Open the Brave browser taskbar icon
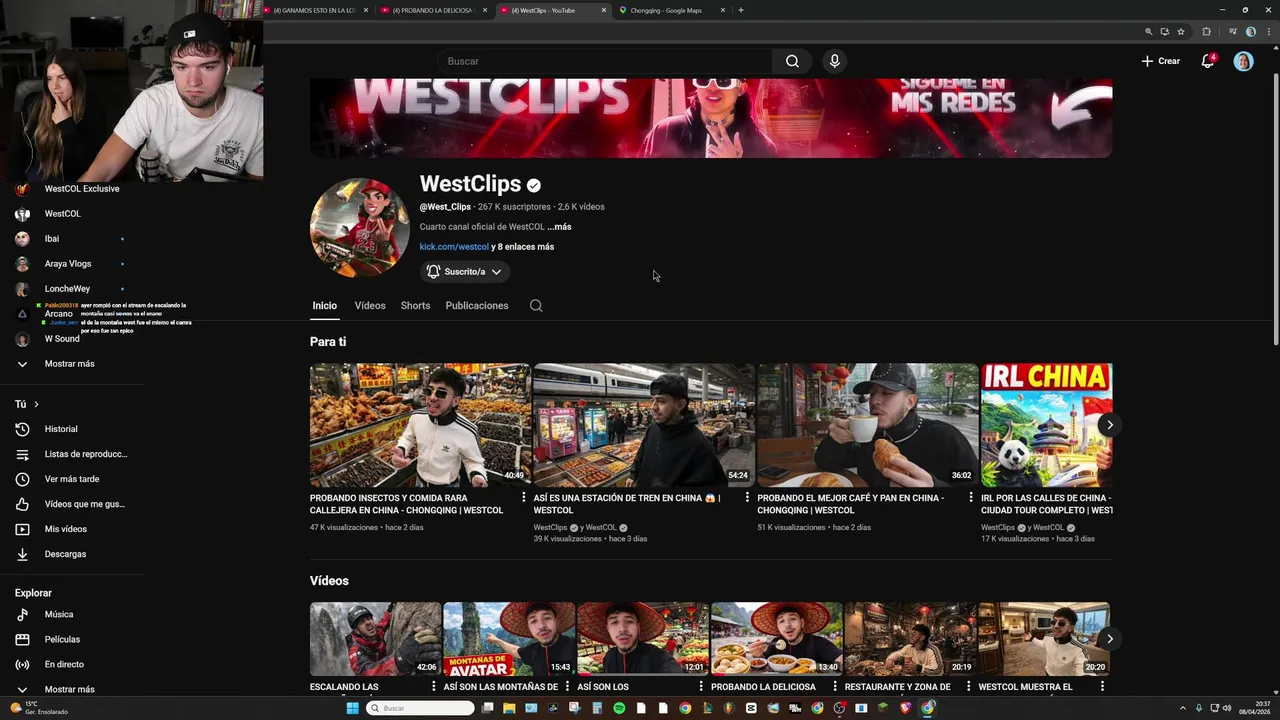Screen dimensions: 1280x720 click(x=906, y=708)
